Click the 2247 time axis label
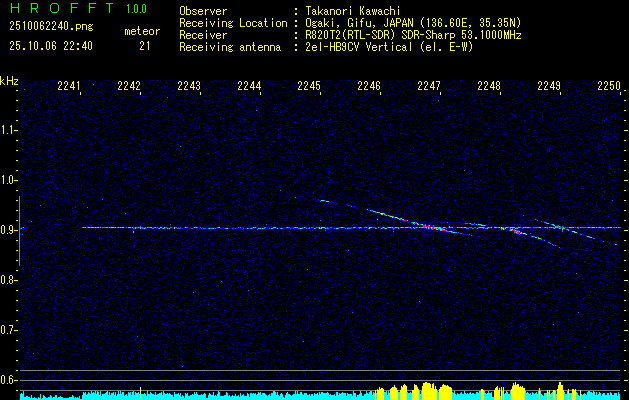 tap(429, 87)
